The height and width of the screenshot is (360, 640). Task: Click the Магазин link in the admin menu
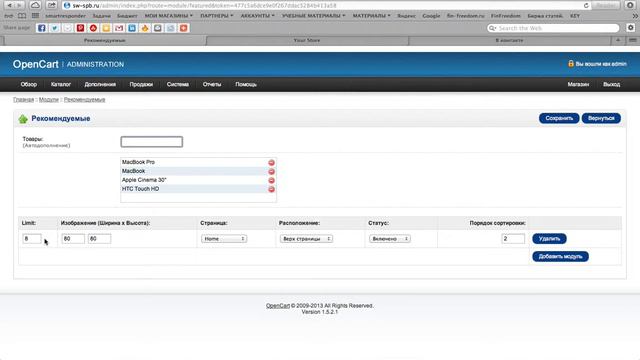coord(578,84)
